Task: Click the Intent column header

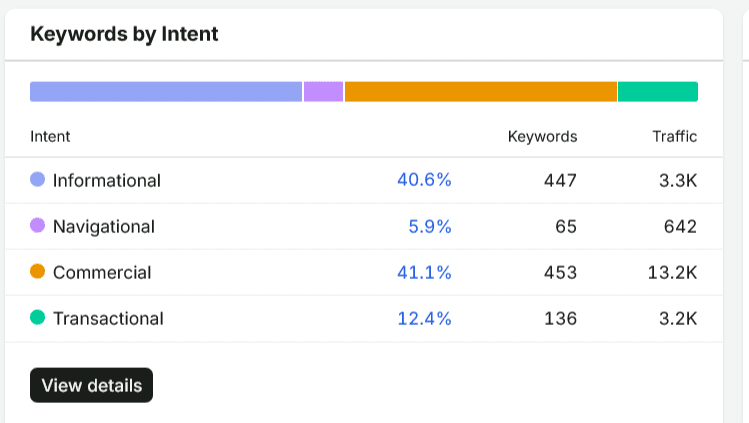Action: [x=50, y=137]
